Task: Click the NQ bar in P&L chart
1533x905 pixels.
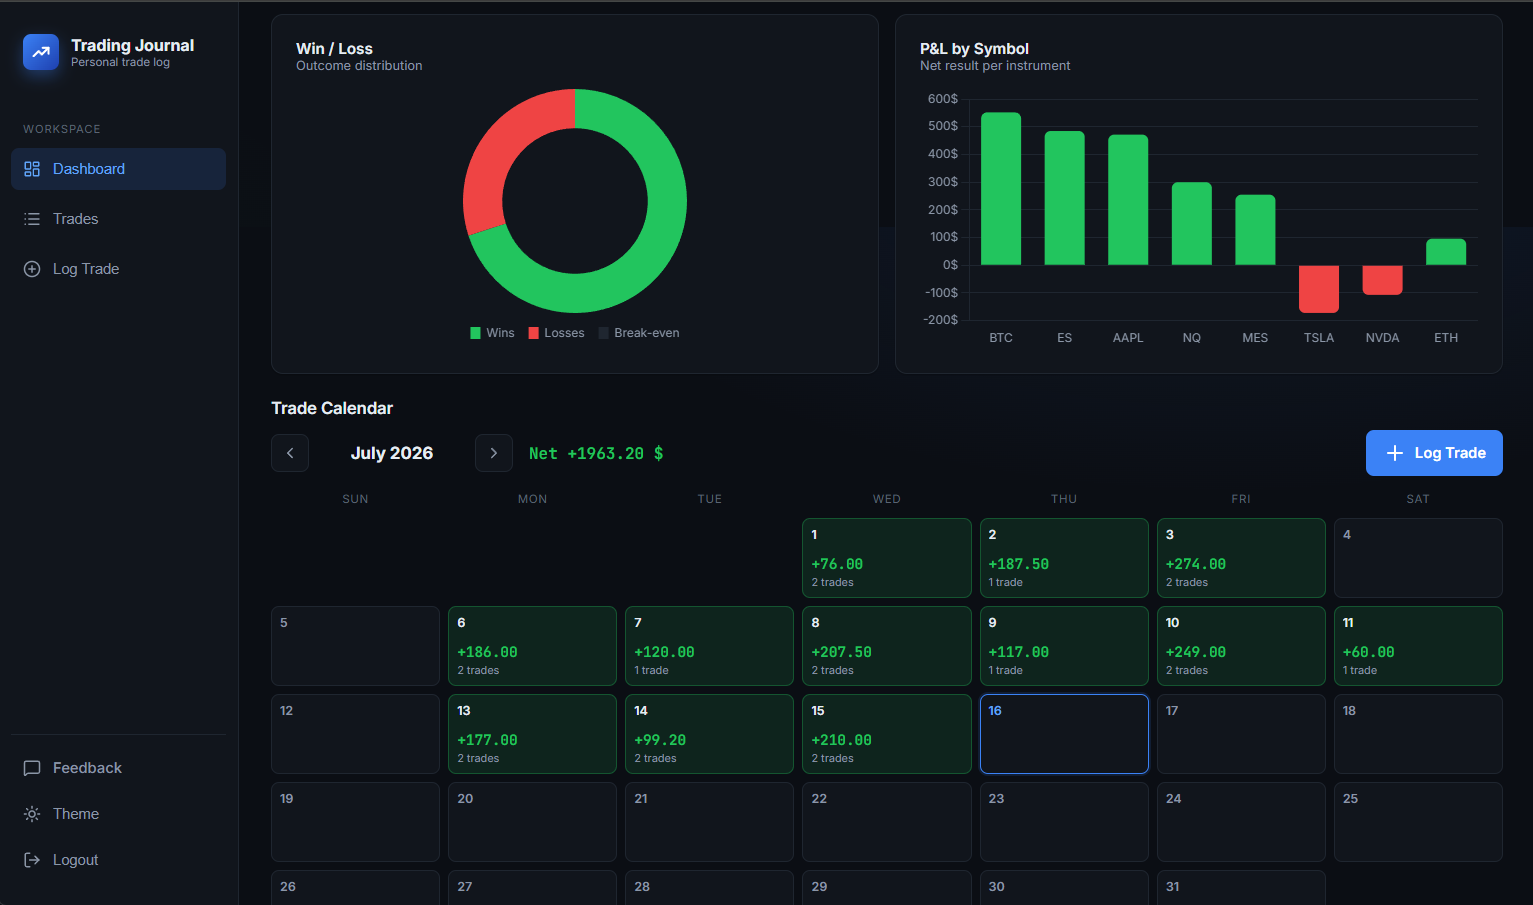Action: click(1192, 224)
